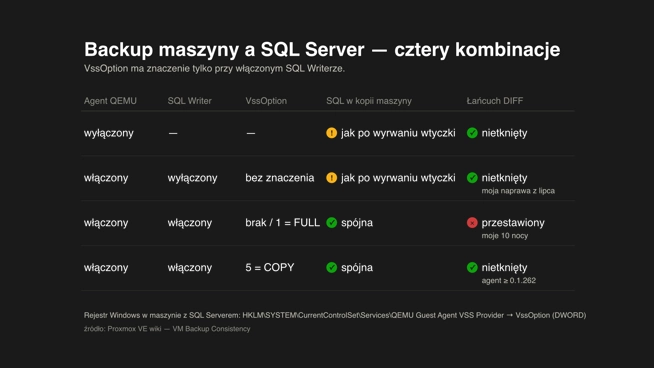Click the 'SQL w kopii maszyny' column header
This screenshot has height=368, width=654.
369,101
